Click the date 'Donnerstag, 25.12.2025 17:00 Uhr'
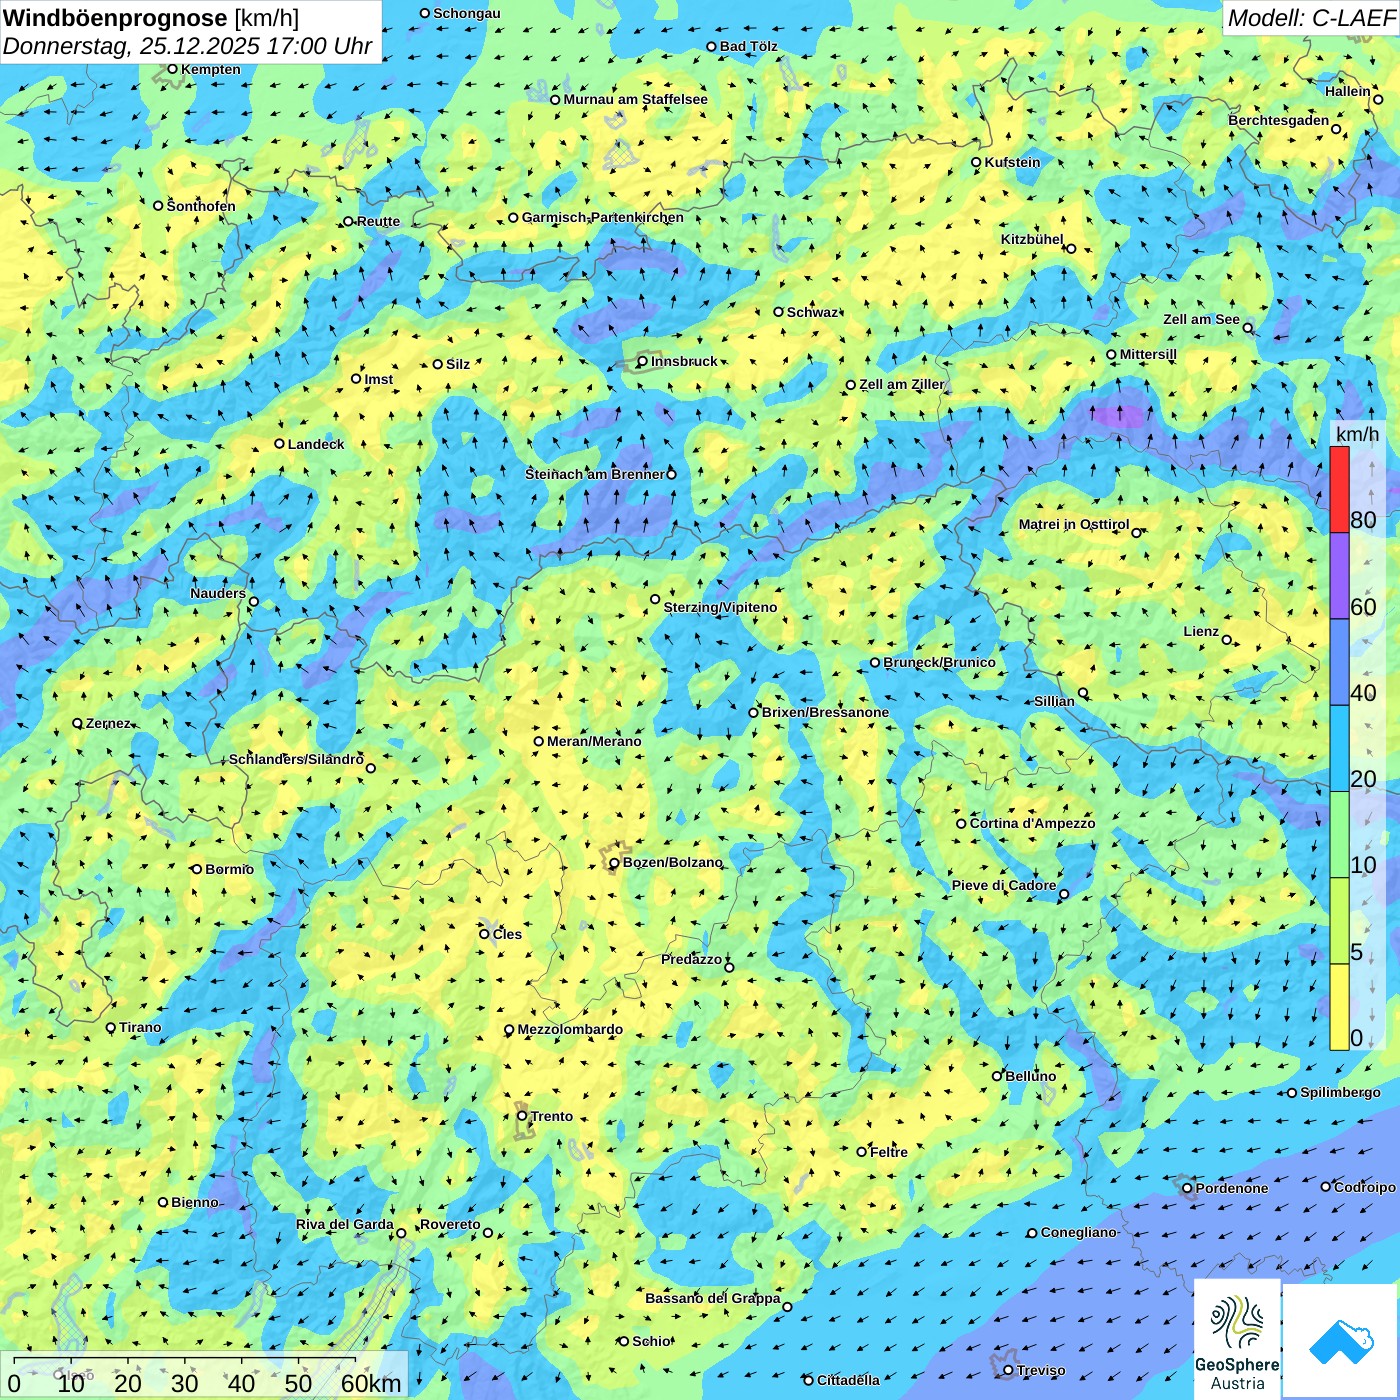This screenshot has height=1400, width=1400. click(x=187, y=46)
